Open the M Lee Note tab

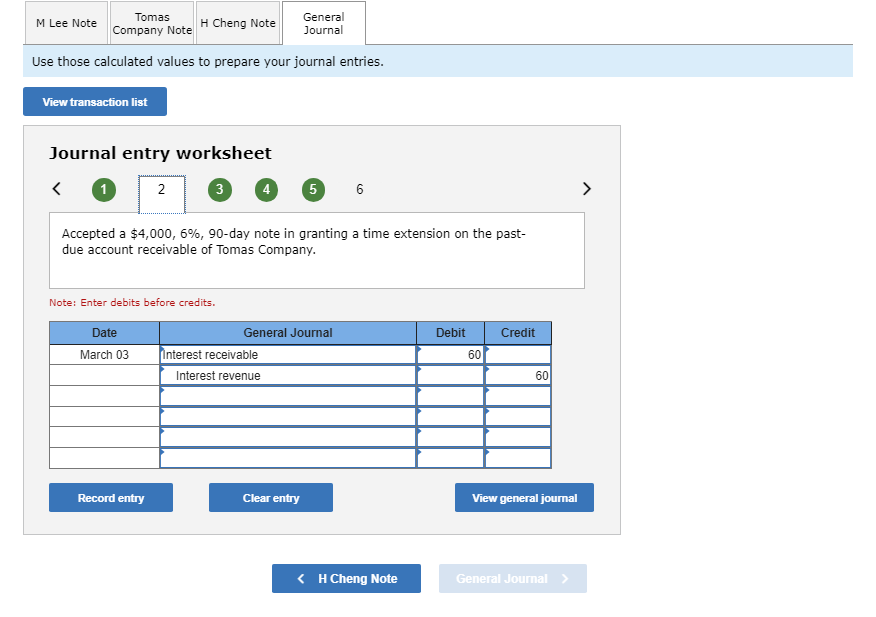point(66,23)
